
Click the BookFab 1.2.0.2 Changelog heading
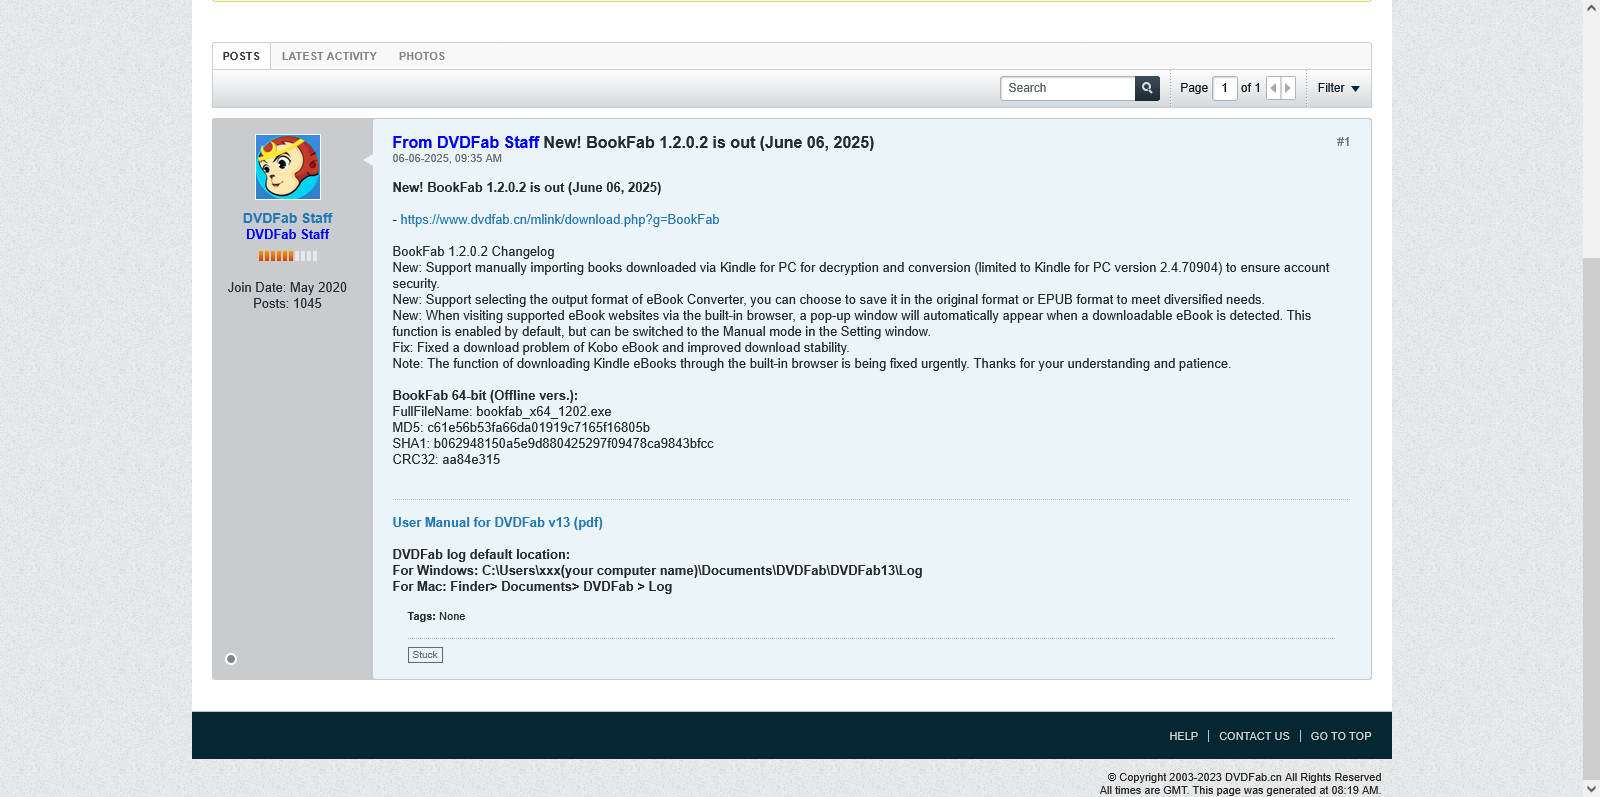tap(473, 251)
